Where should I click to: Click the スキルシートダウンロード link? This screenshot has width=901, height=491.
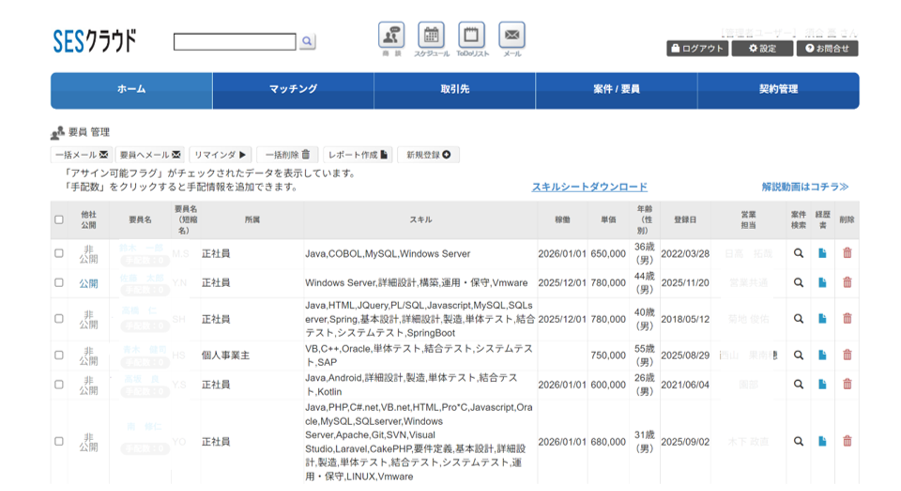[x=589, y=187]
